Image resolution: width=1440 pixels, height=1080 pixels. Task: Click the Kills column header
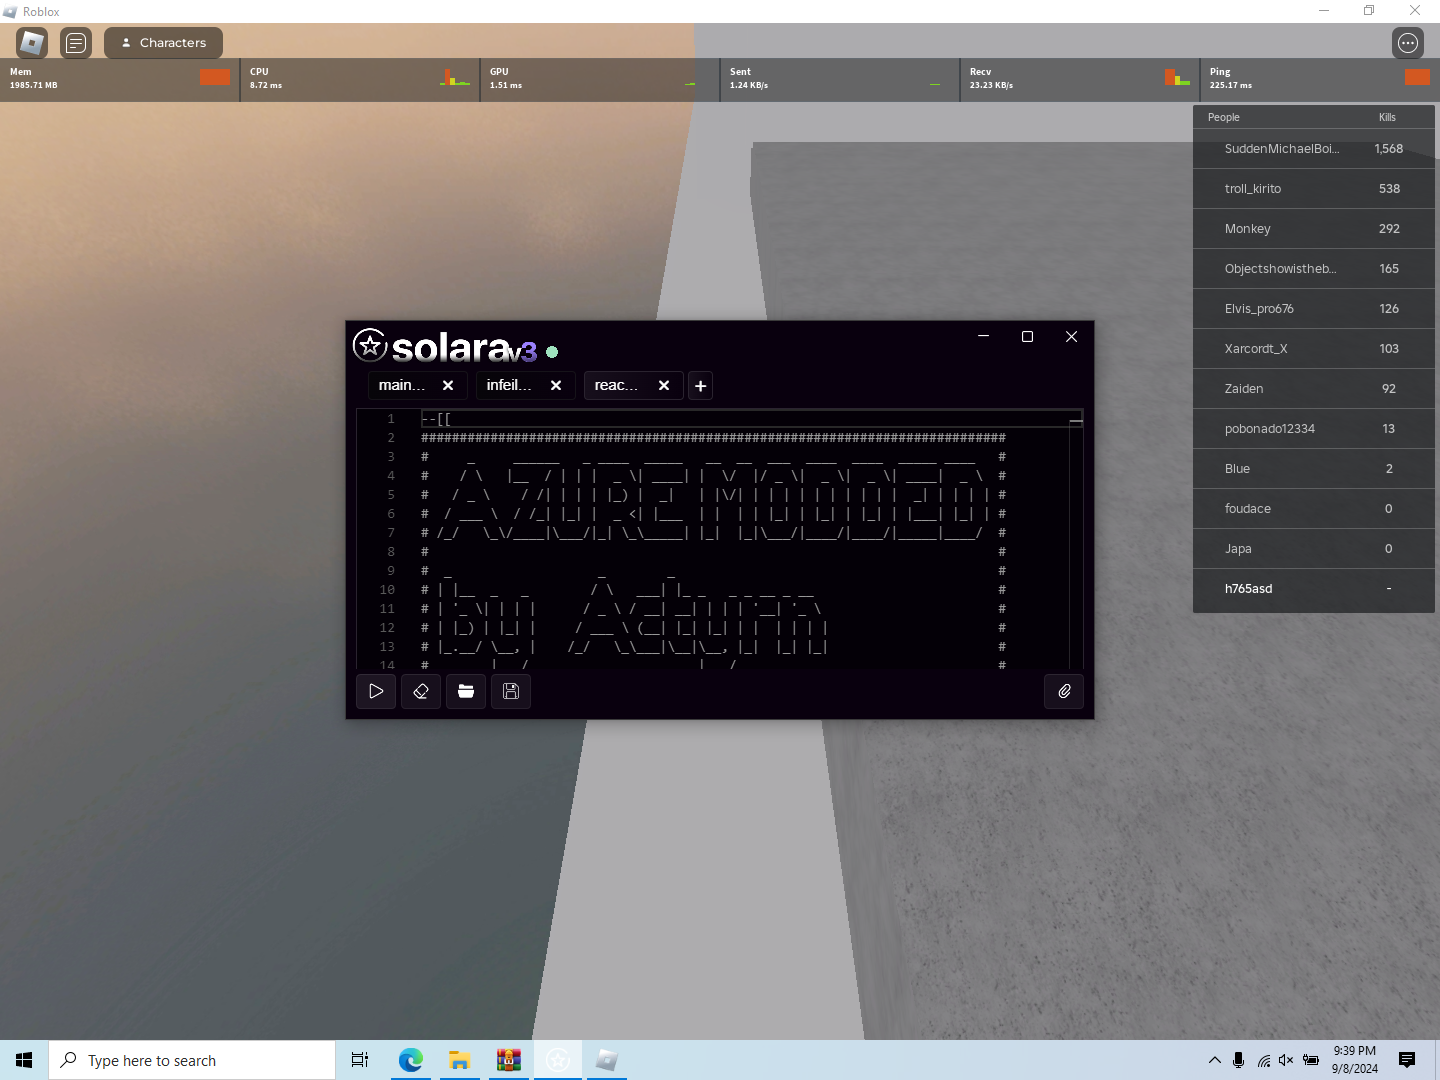click(x=1387, y=117)
